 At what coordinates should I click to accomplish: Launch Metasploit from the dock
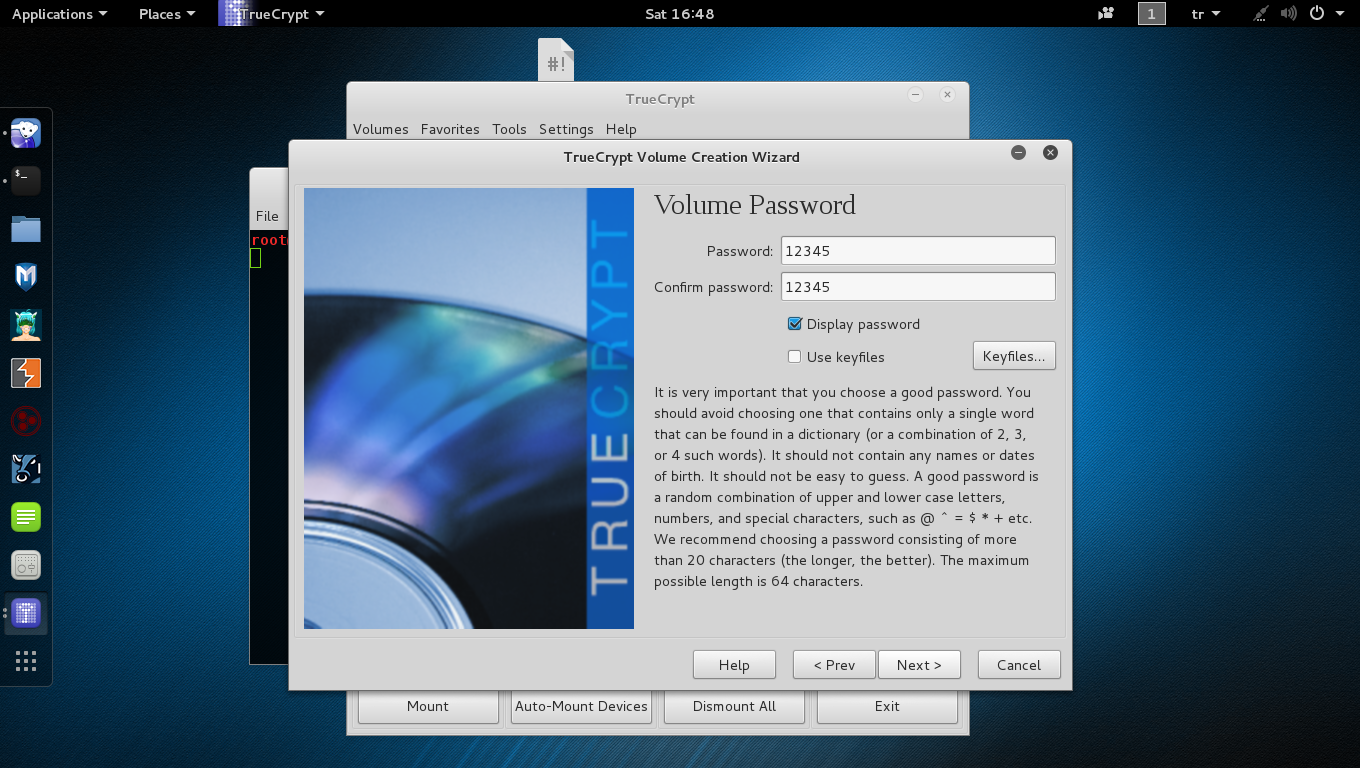(26, 277)
